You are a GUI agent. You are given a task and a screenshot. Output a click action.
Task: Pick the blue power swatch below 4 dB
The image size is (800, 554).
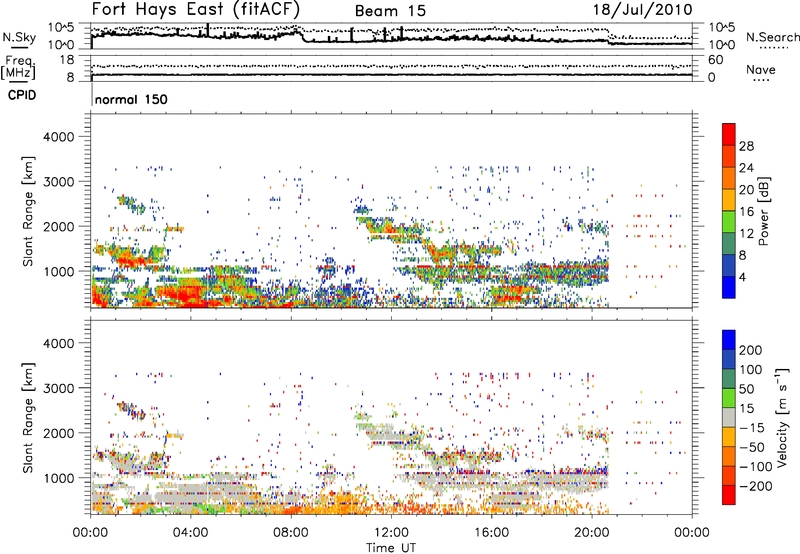pyautogui.click(x=729, y=287)
